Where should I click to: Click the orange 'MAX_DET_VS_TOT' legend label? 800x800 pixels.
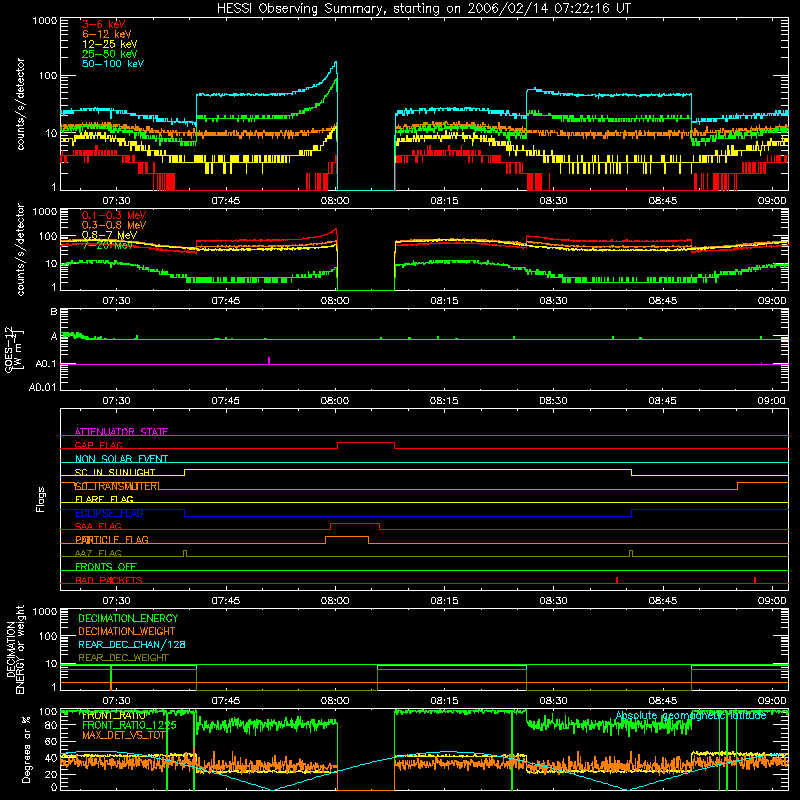(x=124, y=735)
